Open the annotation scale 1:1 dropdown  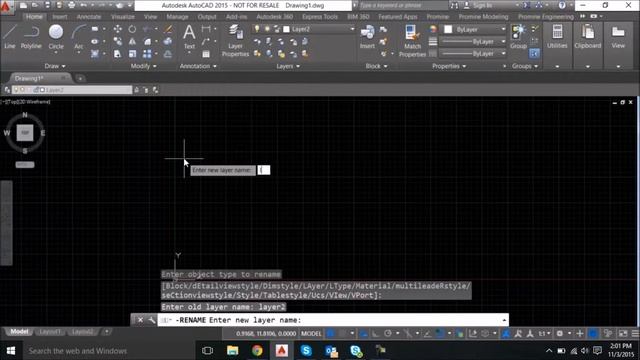coord(544,333)
